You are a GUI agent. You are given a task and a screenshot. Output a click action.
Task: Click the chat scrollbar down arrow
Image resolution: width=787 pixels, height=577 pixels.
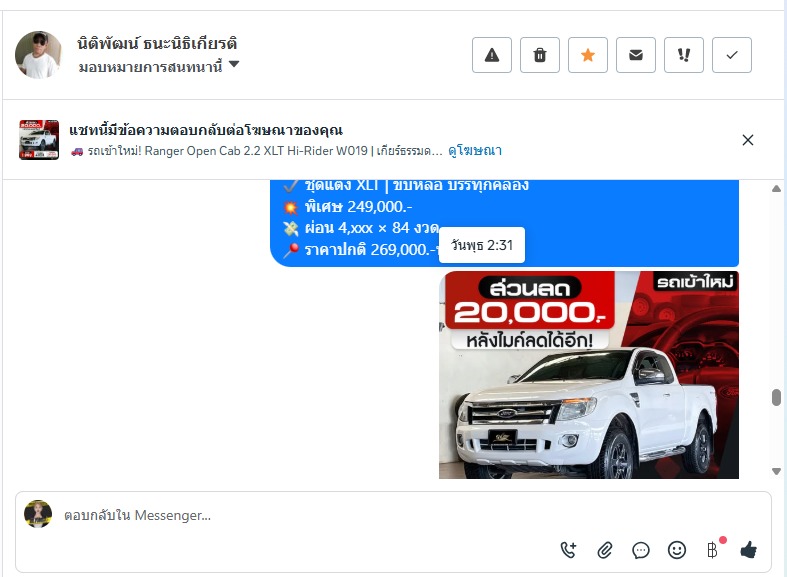(x=776, y=471)
